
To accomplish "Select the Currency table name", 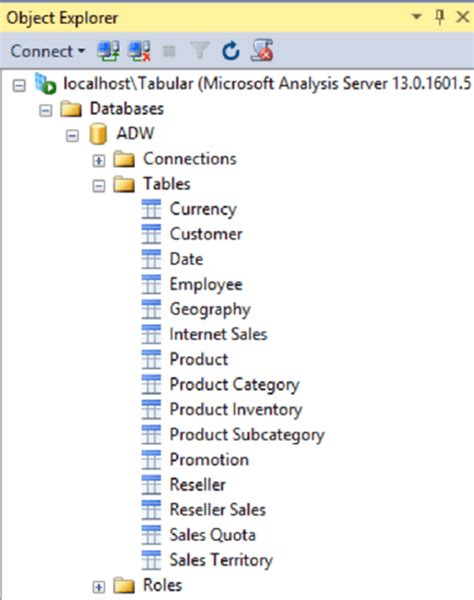I will (x=203, y=209).
